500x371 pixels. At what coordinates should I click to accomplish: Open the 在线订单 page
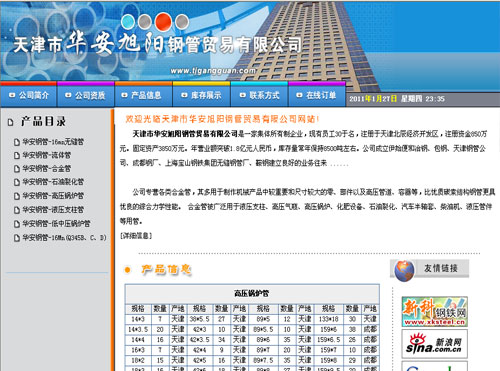click(x=316, y=95)
